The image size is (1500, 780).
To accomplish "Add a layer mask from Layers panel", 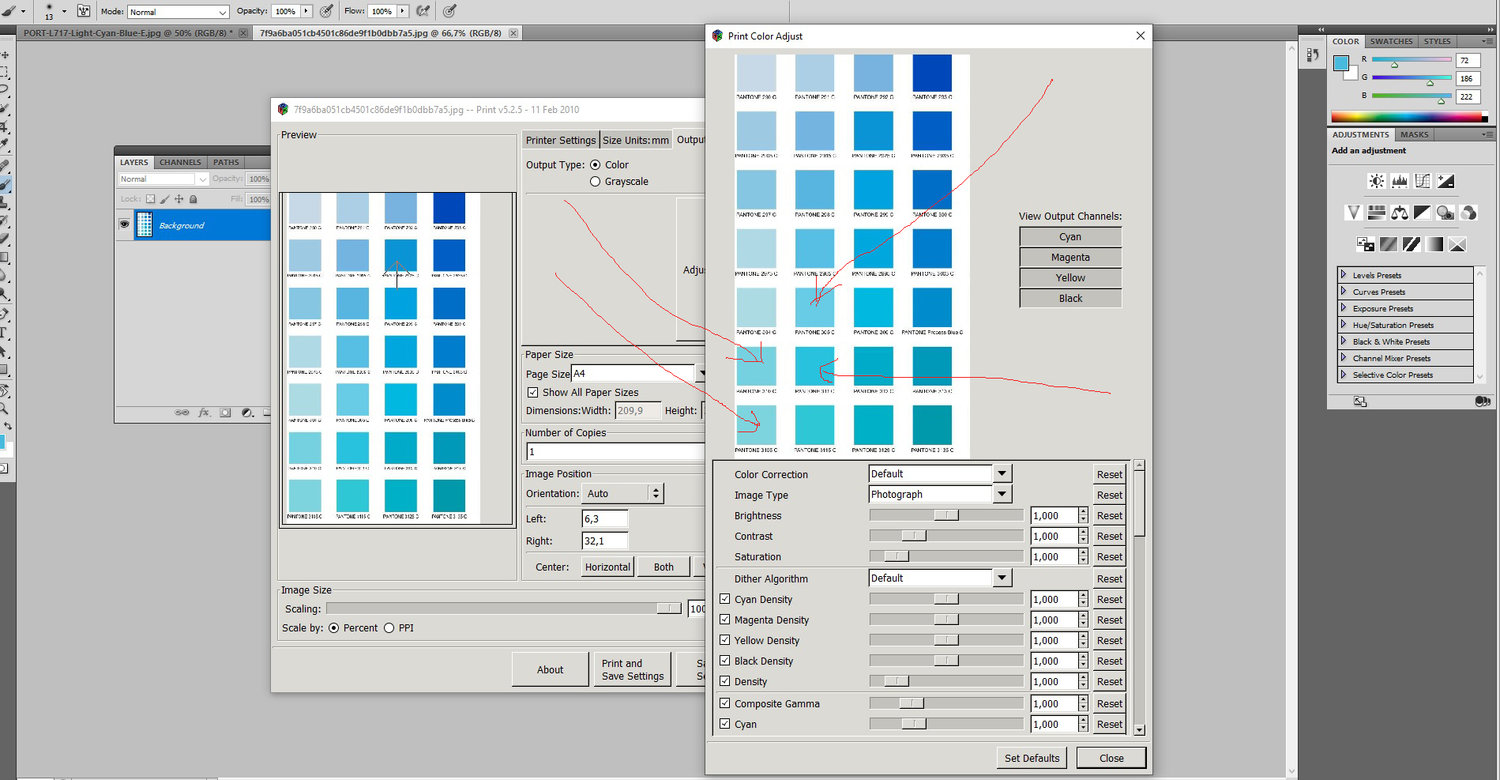I will 225,412.
